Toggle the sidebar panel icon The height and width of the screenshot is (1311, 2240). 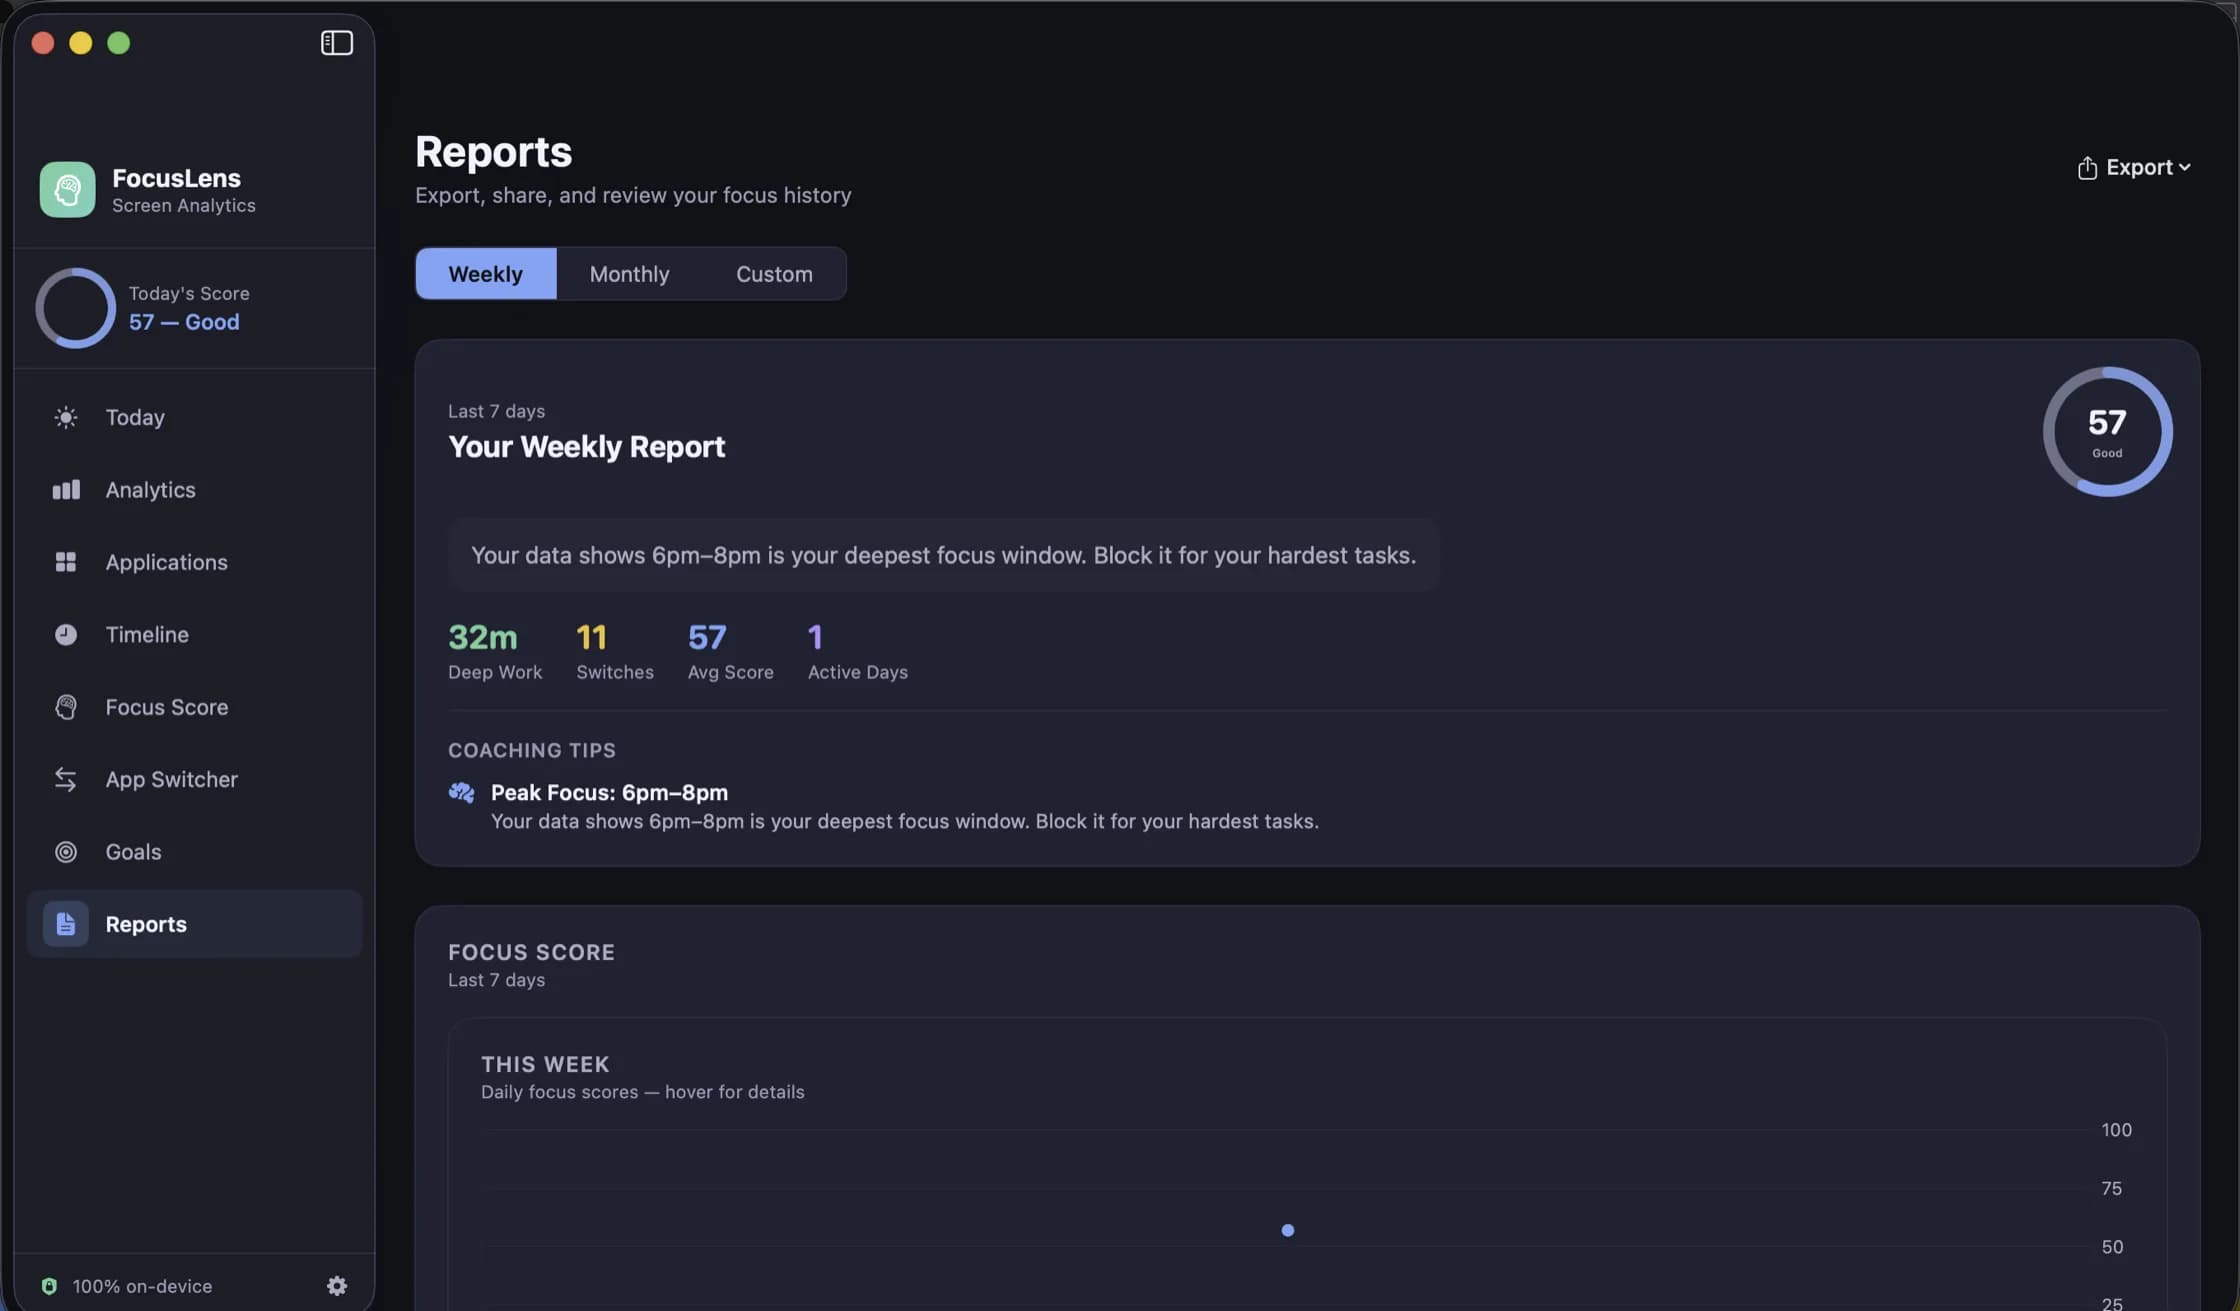point(337,43)
